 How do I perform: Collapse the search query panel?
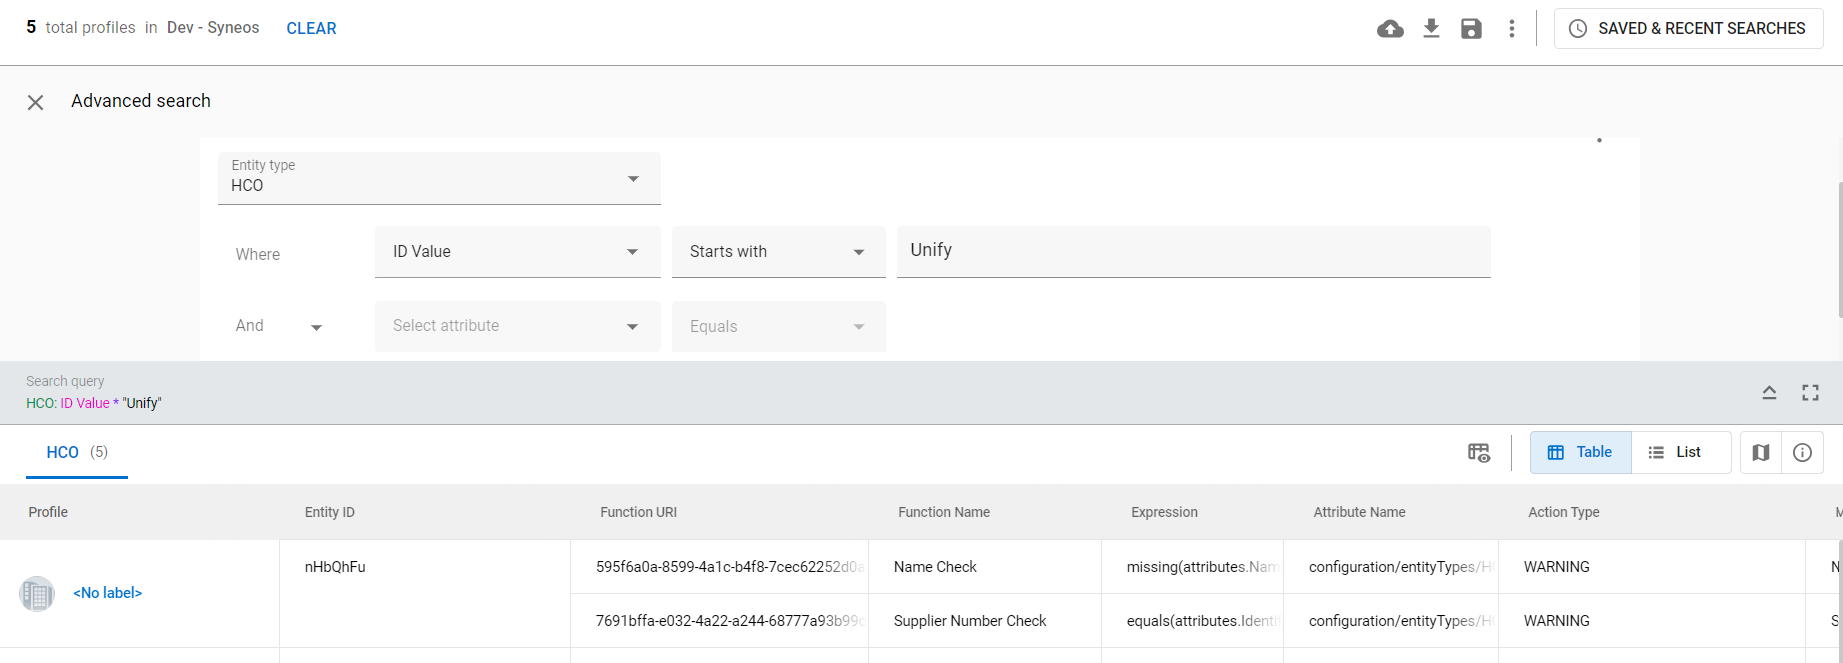click(1769, 393)
